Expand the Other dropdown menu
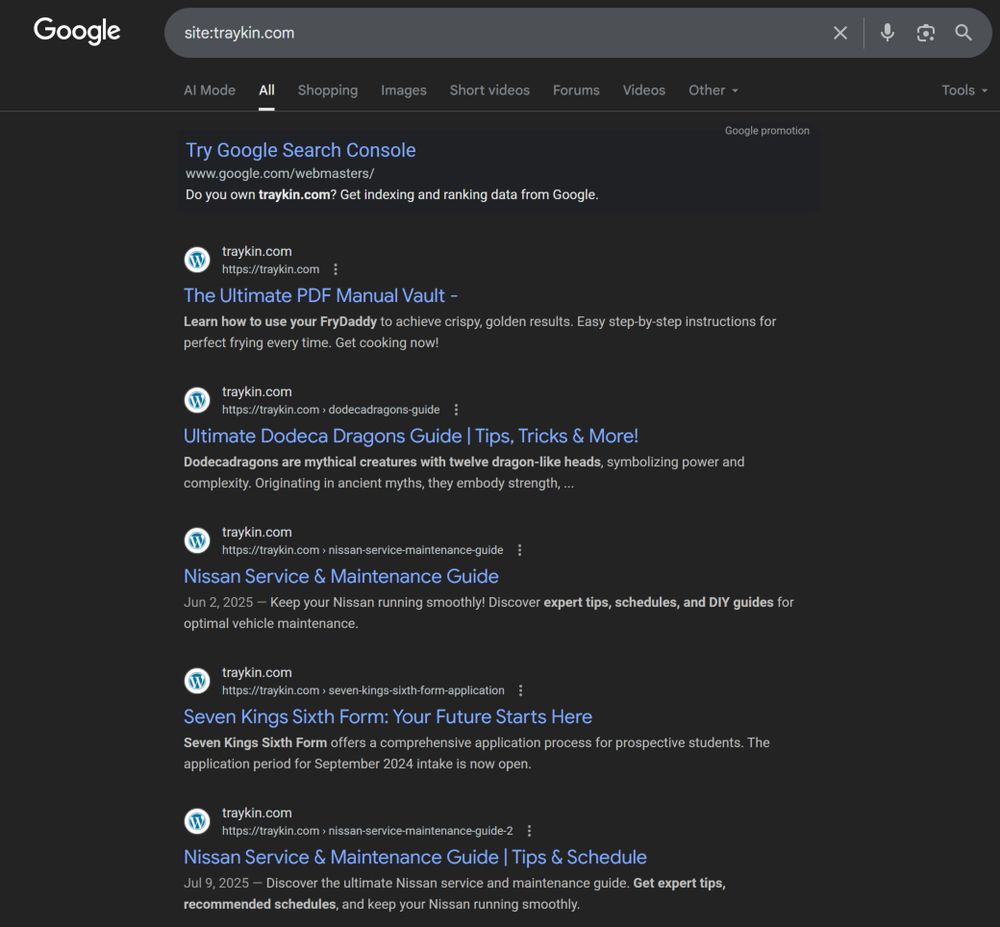The image size is (1000, 927). coord(713,90)
